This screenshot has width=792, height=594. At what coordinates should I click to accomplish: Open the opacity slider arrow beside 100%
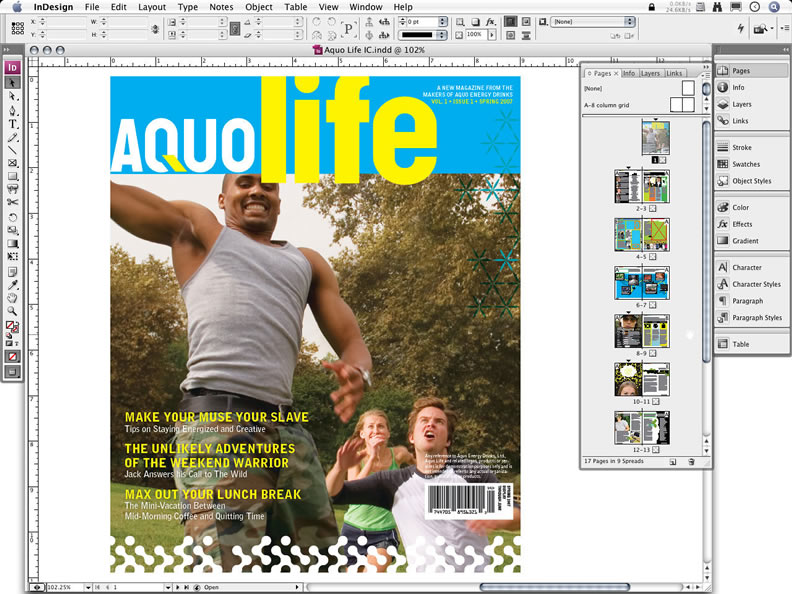point(492,35)
